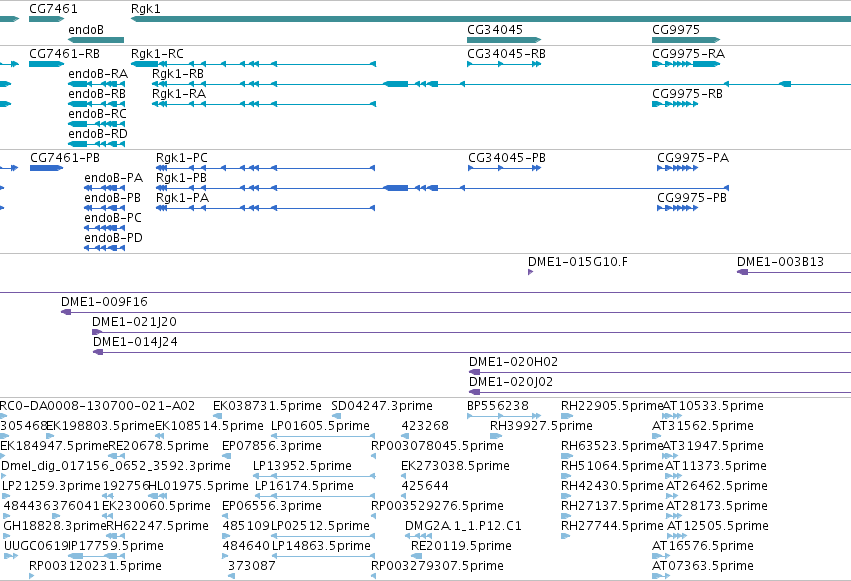Select transcript Rgk1-RB
Viewport: 851px width, 581px height.
501,84
